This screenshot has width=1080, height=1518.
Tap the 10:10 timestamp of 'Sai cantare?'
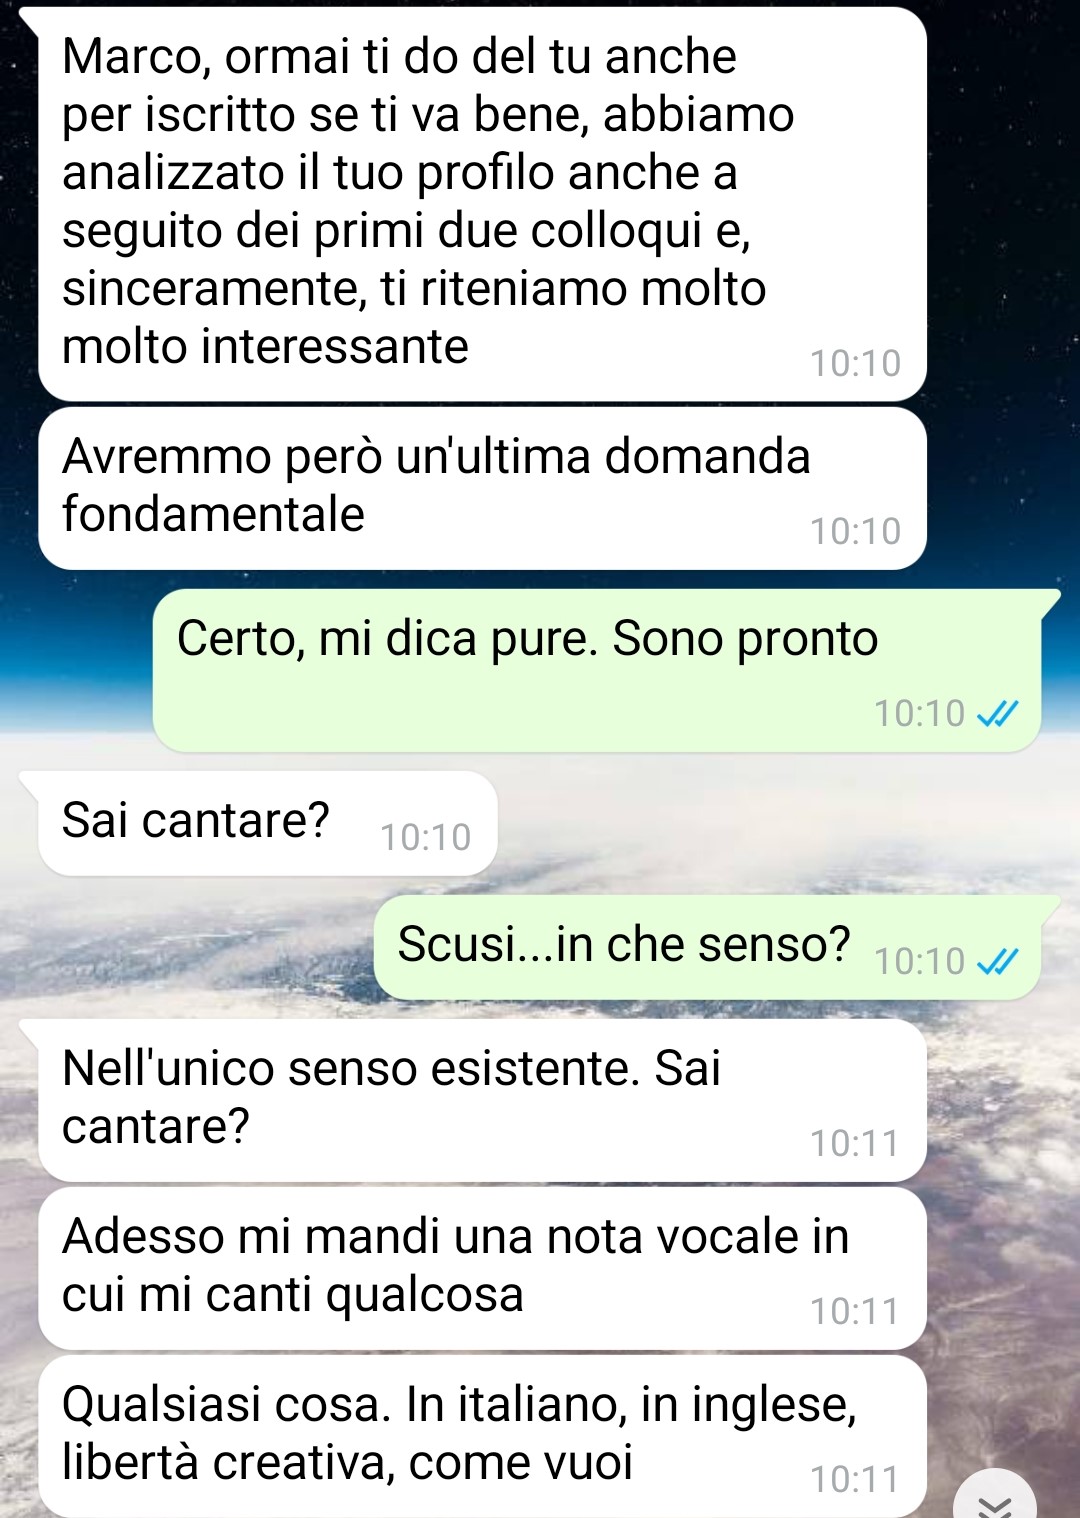pyautogui.click(x=425, y=838)
